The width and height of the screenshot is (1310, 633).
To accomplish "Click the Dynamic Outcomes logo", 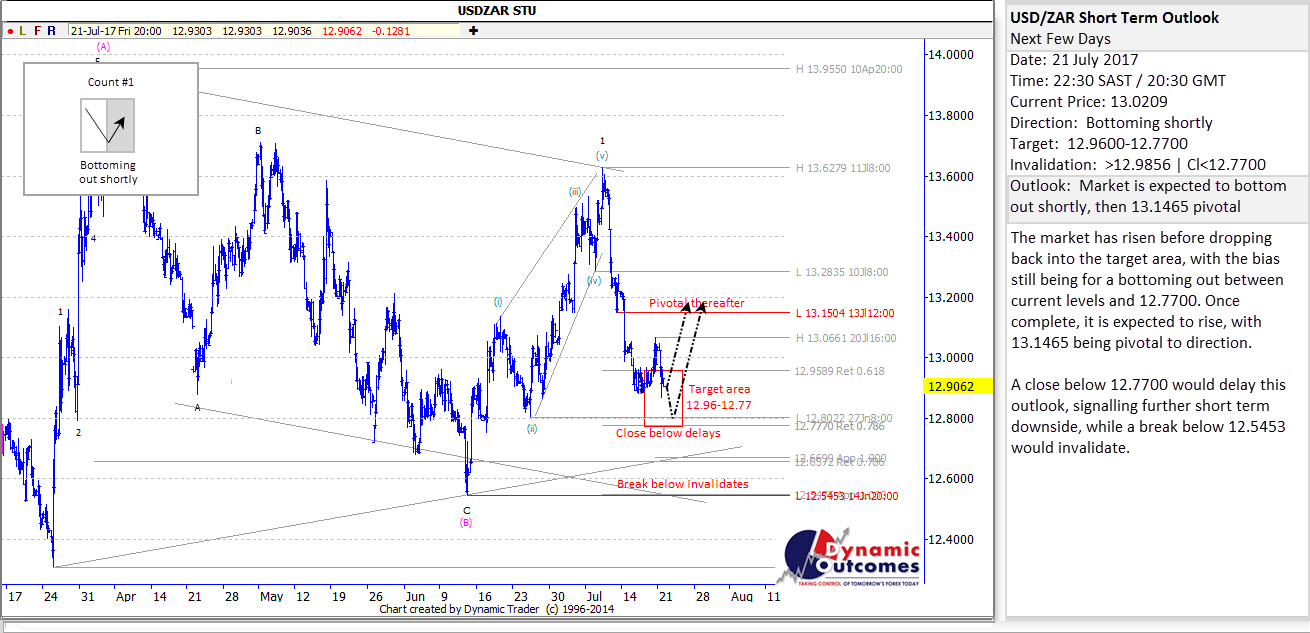I will [x=849, y=558].
